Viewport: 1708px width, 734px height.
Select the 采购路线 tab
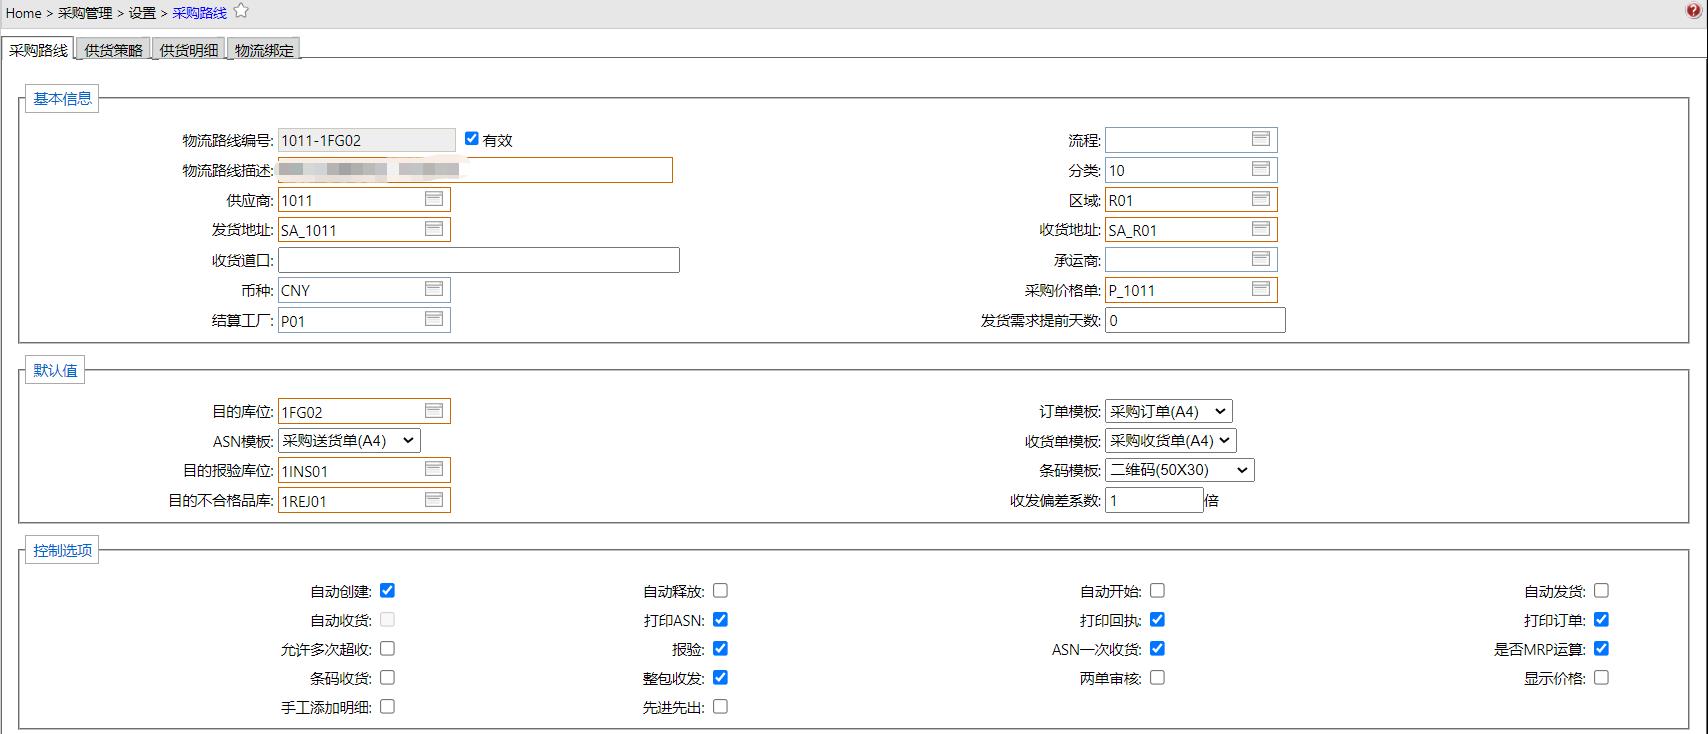[38, 49]
